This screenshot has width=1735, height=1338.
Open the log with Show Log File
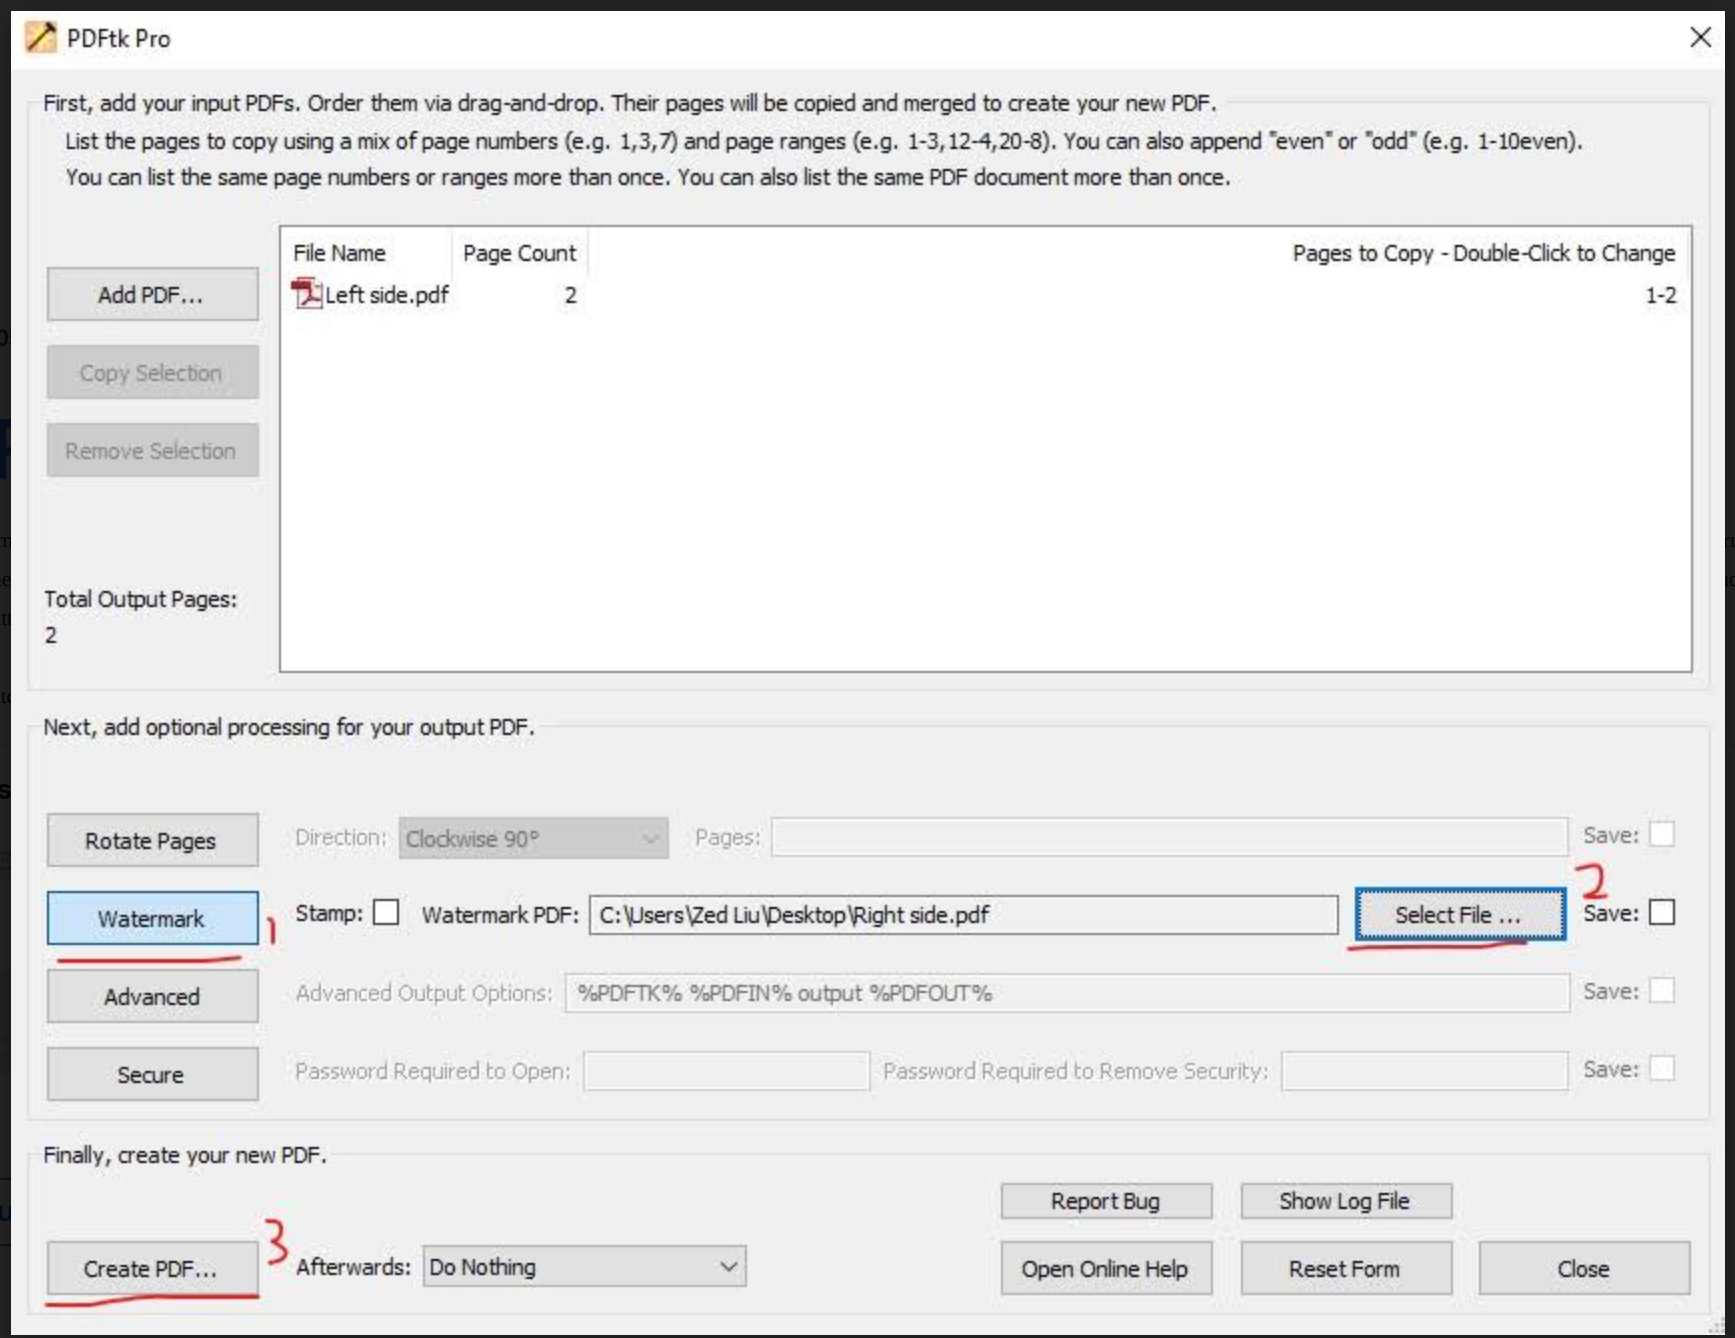tap(1345, 1201)
